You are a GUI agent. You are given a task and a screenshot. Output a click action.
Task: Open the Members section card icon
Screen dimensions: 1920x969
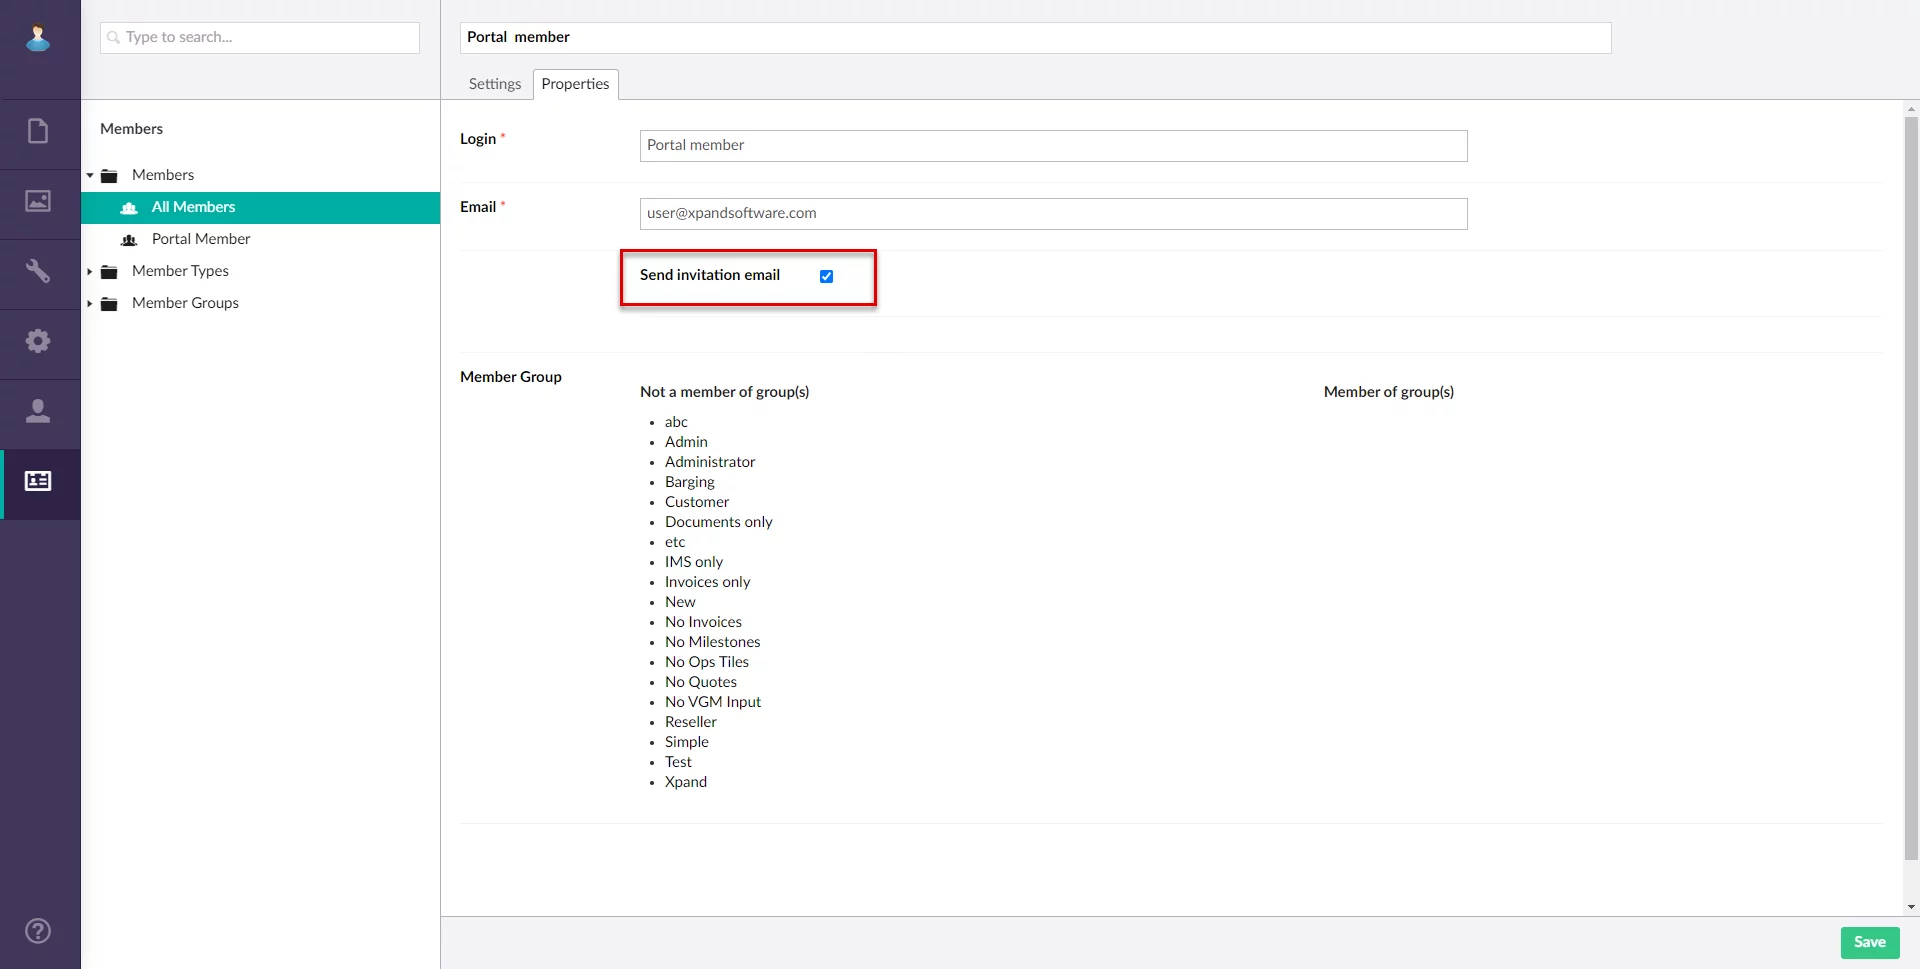[x=38, y=481]
